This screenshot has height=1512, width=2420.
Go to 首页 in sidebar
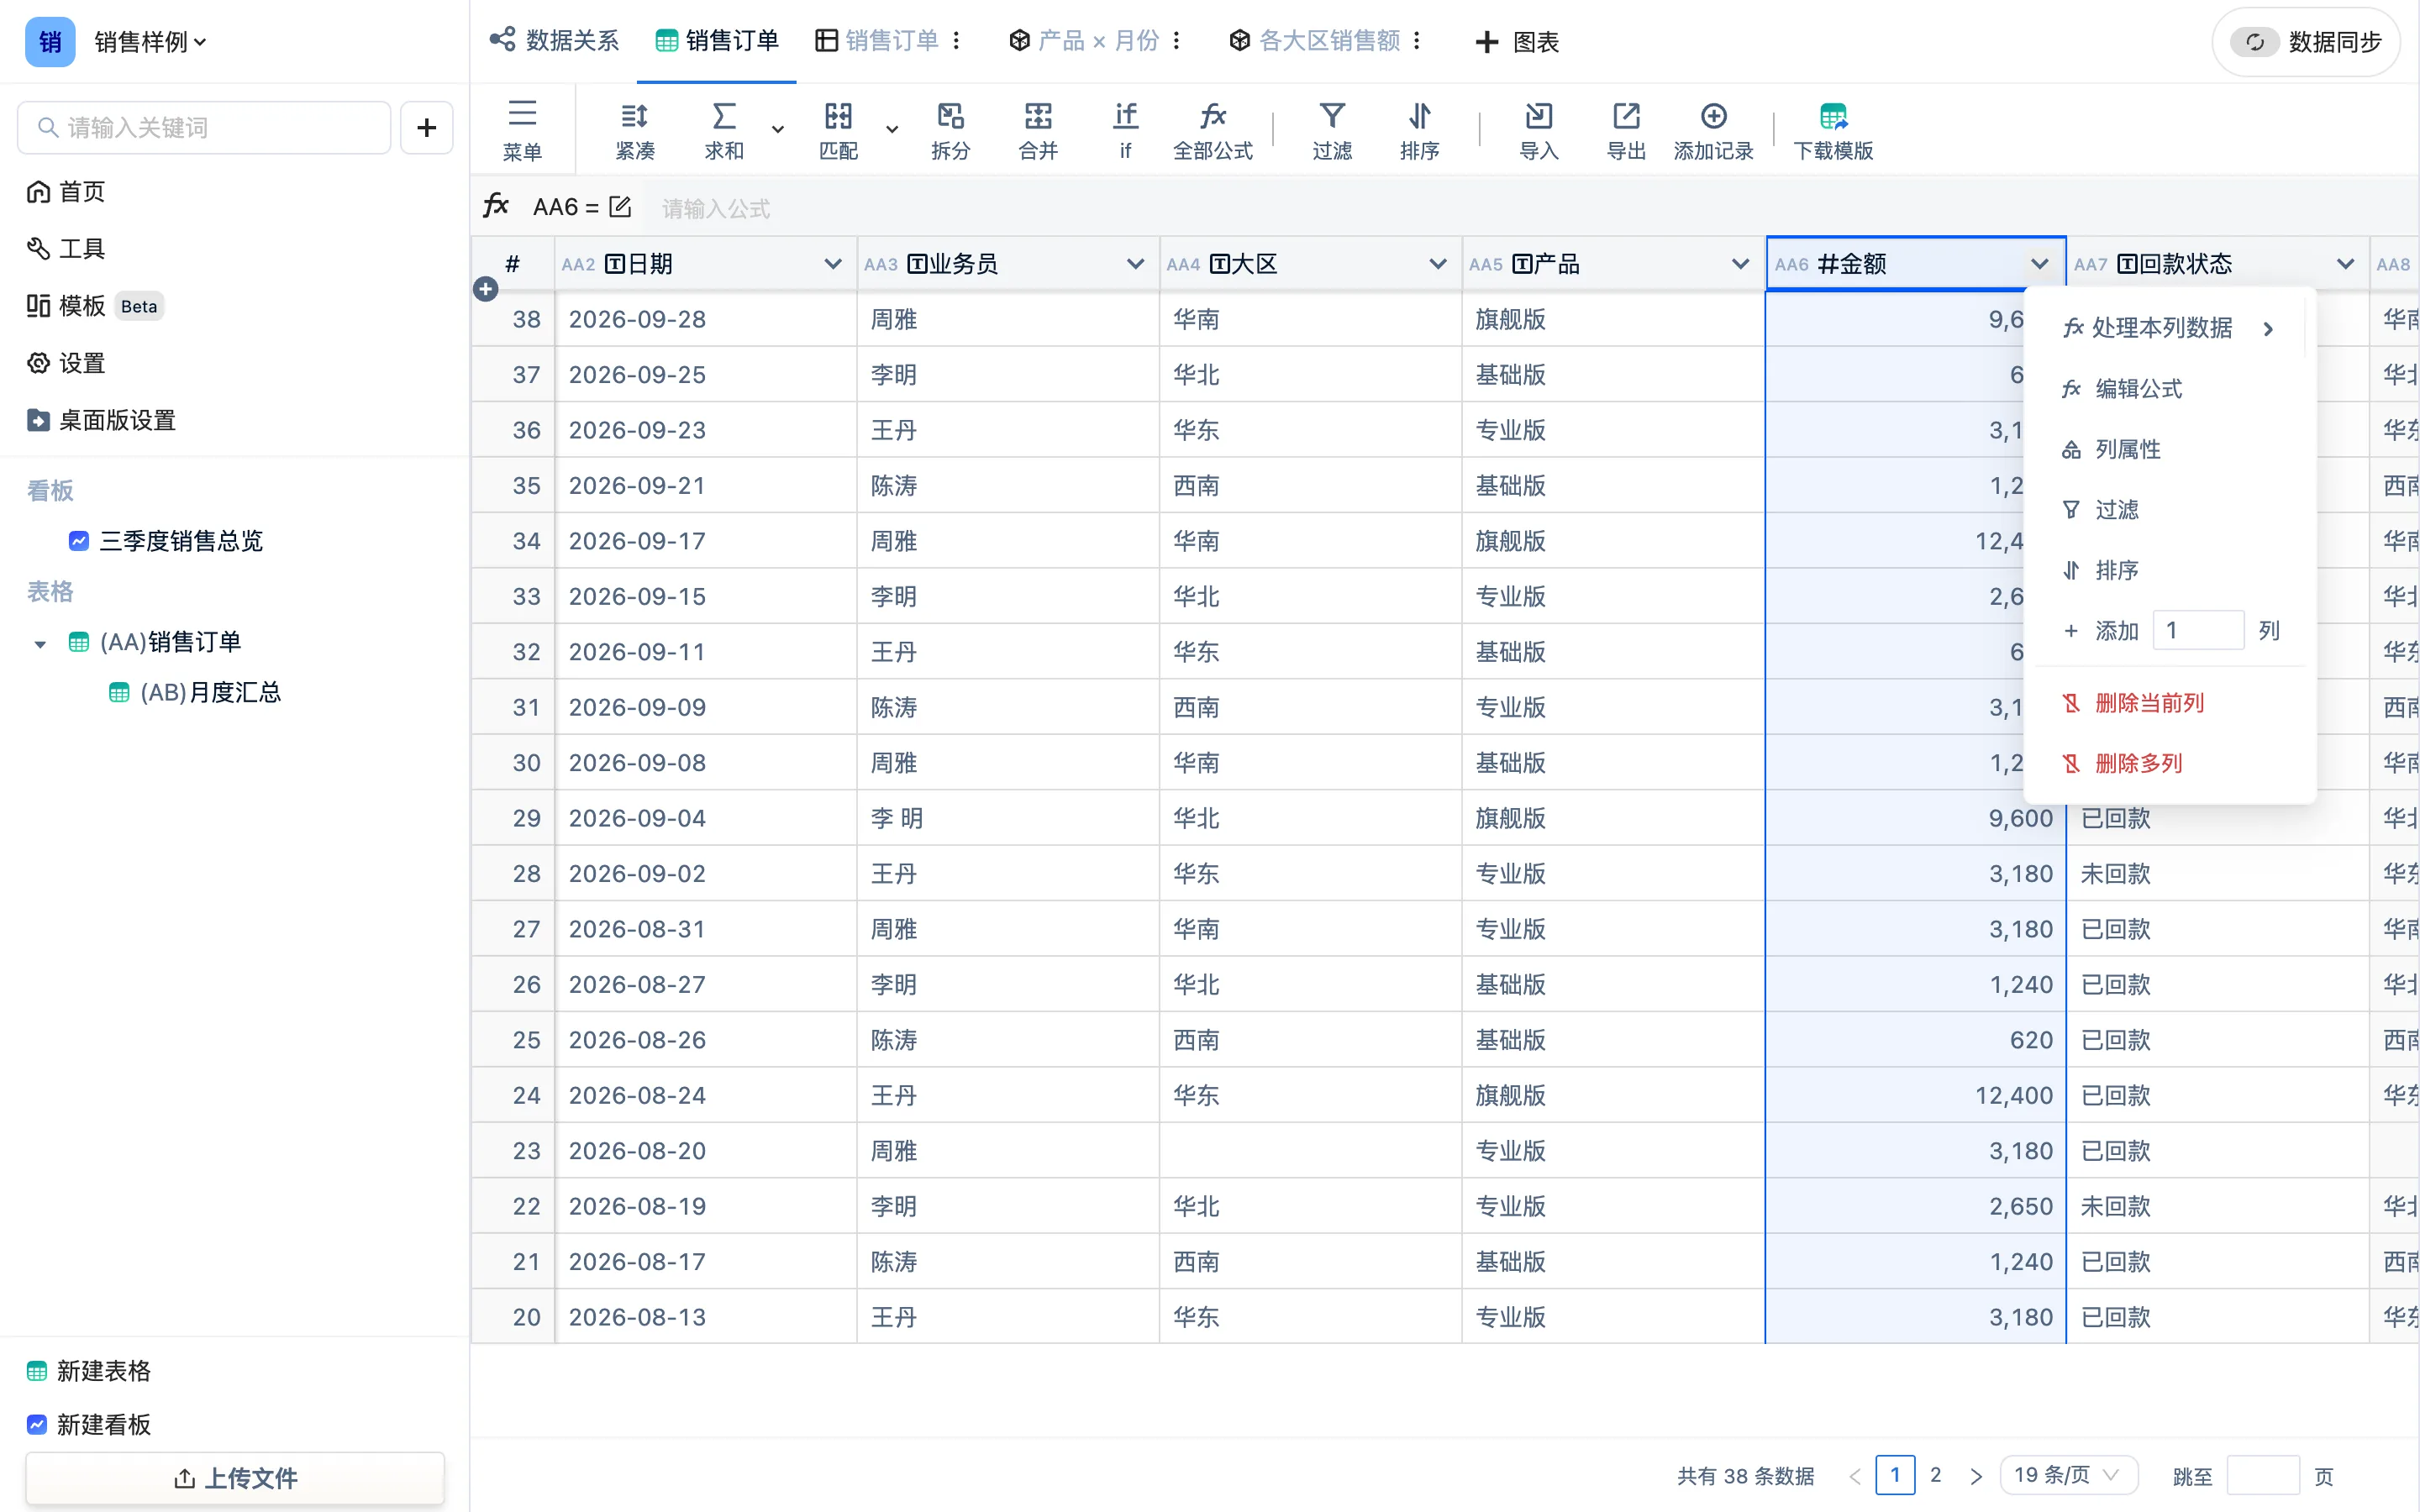66,191
